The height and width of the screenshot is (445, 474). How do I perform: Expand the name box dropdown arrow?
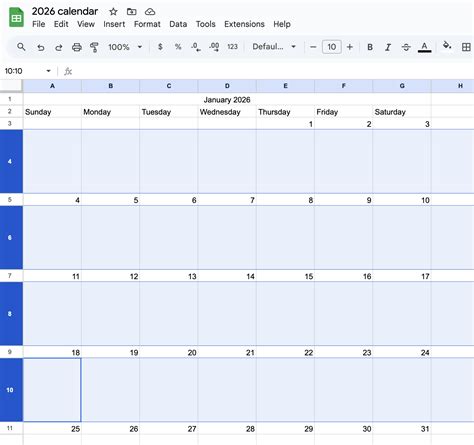point(48,71)
